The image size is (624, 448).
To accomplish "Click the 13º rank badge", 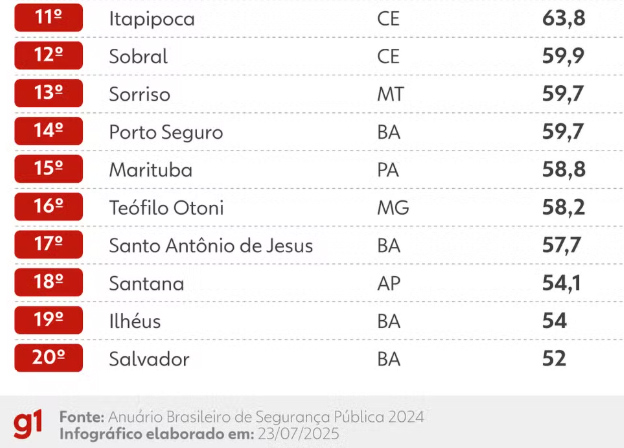I will 49,93.
